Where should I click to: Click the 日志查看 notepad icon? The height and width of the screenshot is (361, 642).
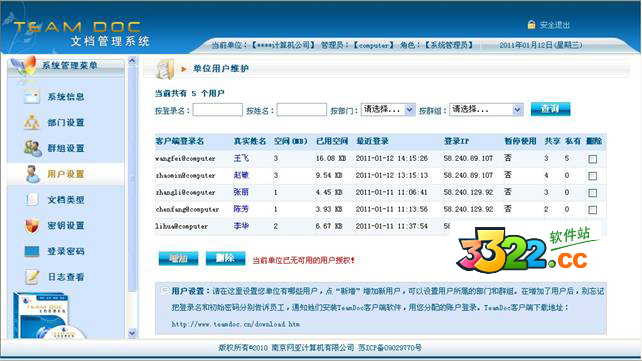click(32, 277)
